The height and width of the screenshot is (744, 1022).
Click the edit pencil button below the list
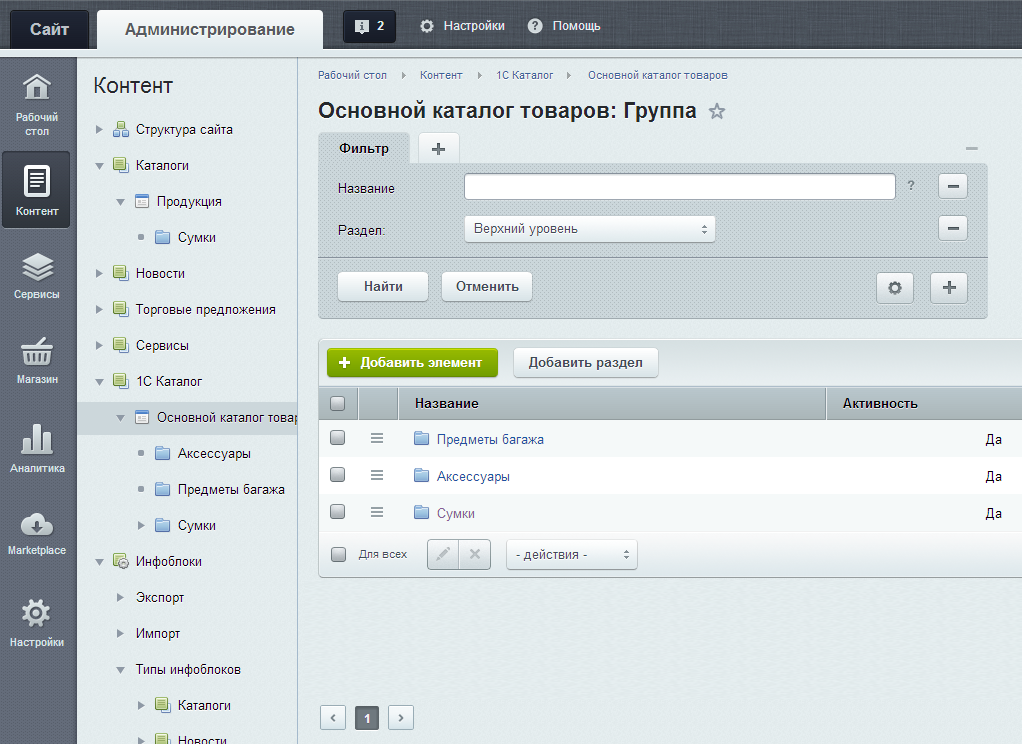coord(443,554)
